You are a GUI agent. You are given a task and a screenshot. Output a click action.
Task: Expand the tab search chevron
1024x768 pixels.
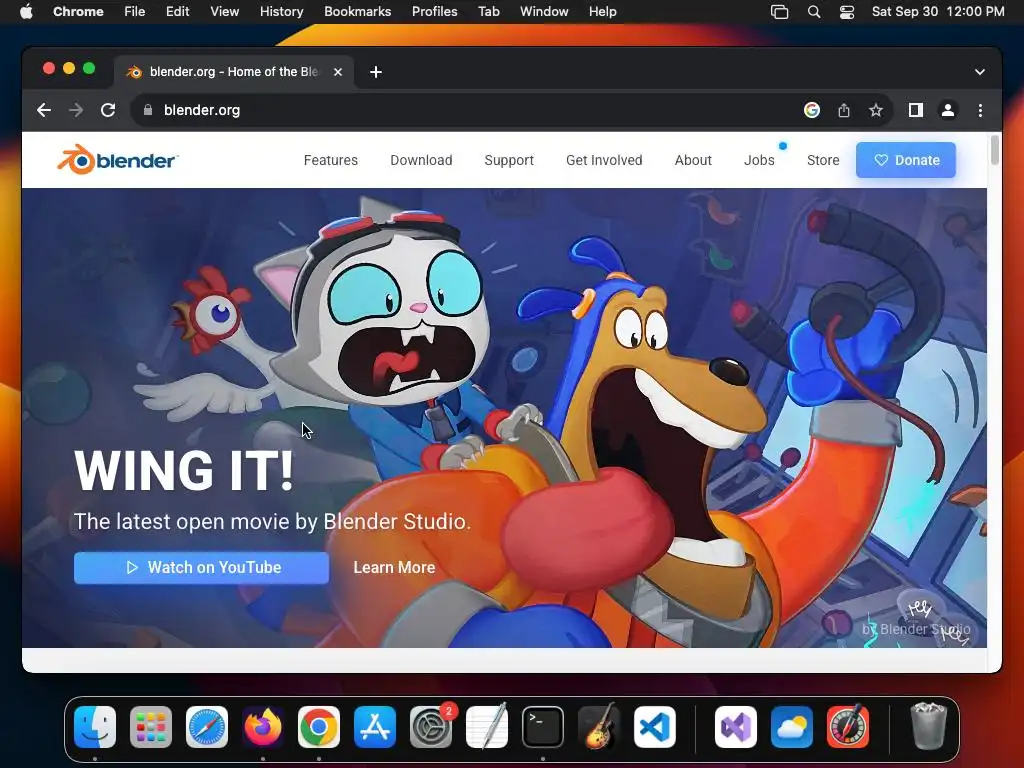[x=980, y=72]
